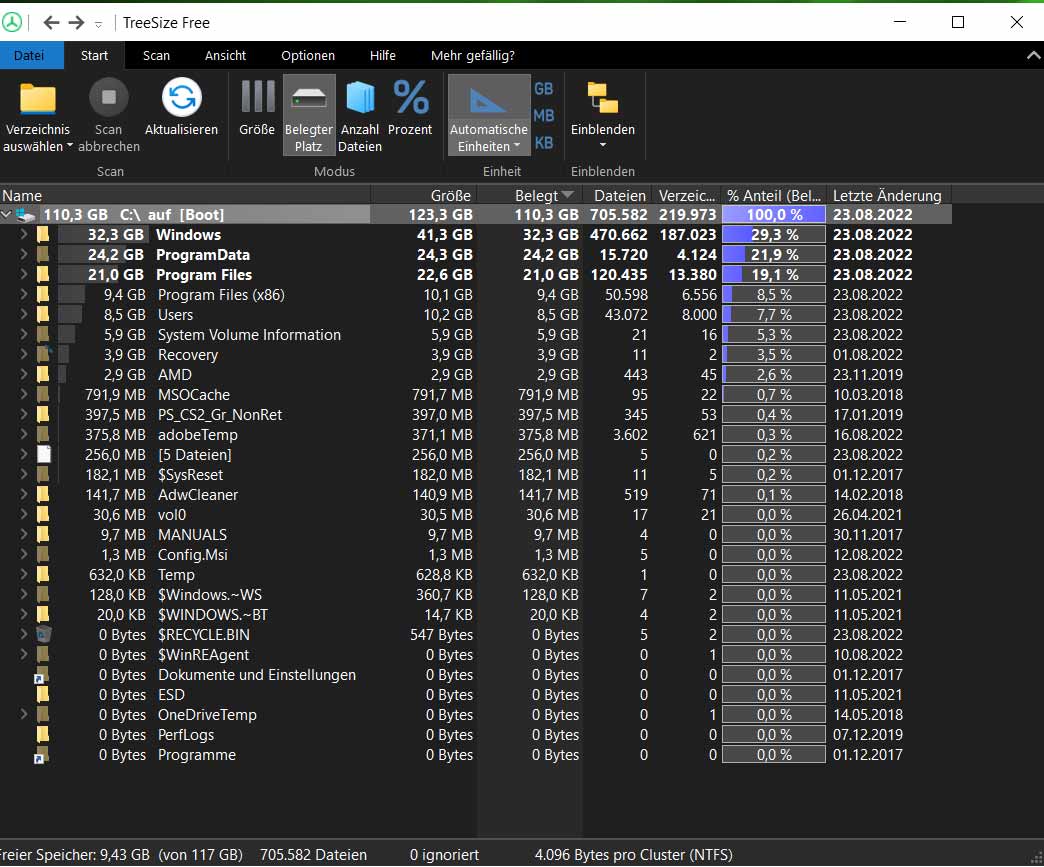Collapse the ribbon with the chevron

coord(1033,56)
